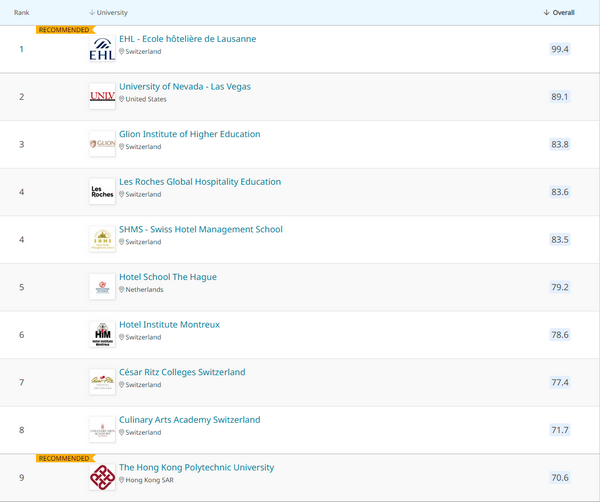Click the Rank column header
Image resolution: width=600 pixels, height=502 pixels.
pos(21,13)
